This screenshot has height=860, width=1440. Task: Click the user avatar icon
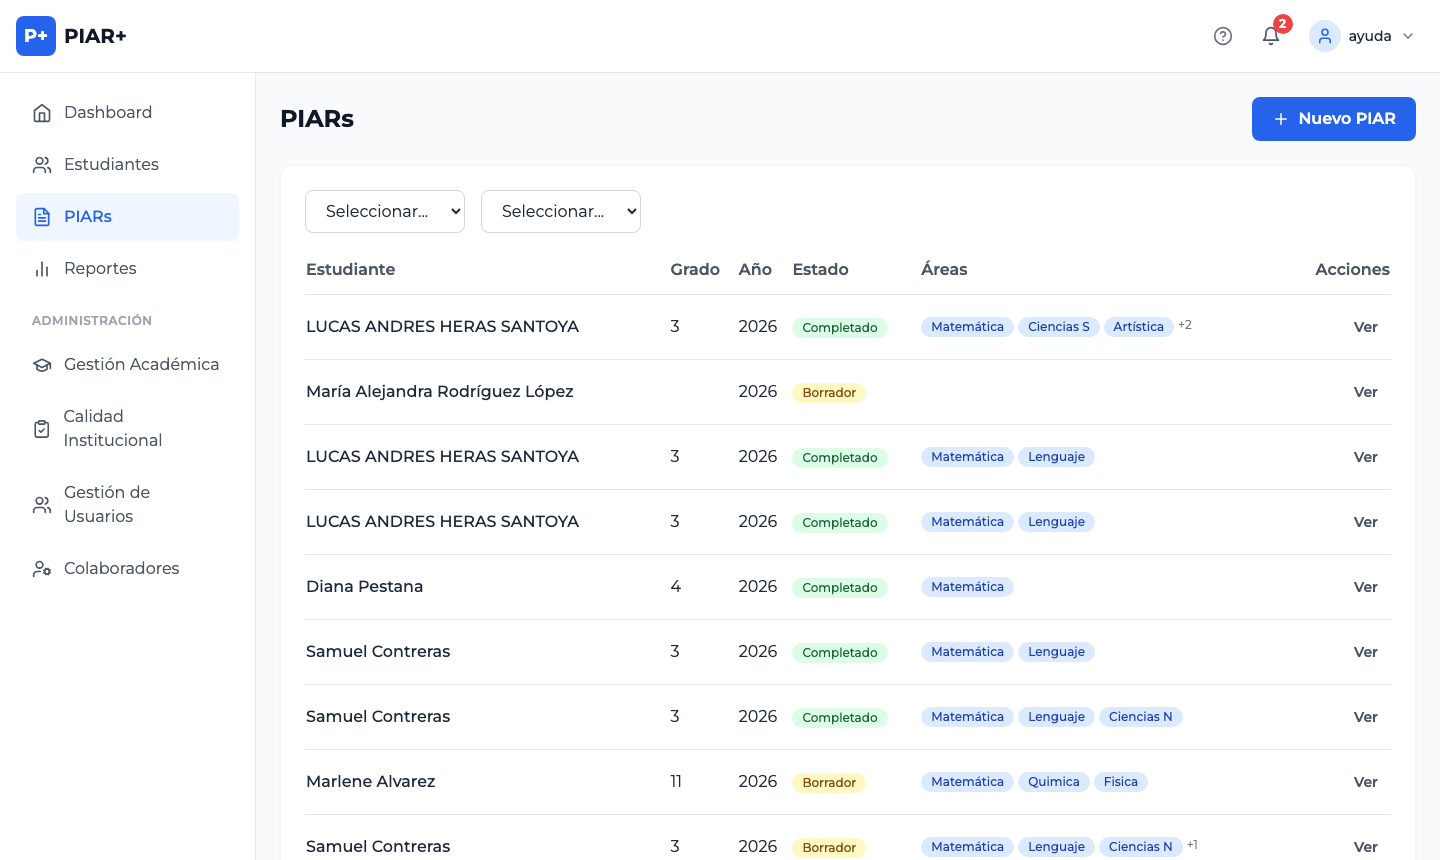click(x=1325, y=36)
